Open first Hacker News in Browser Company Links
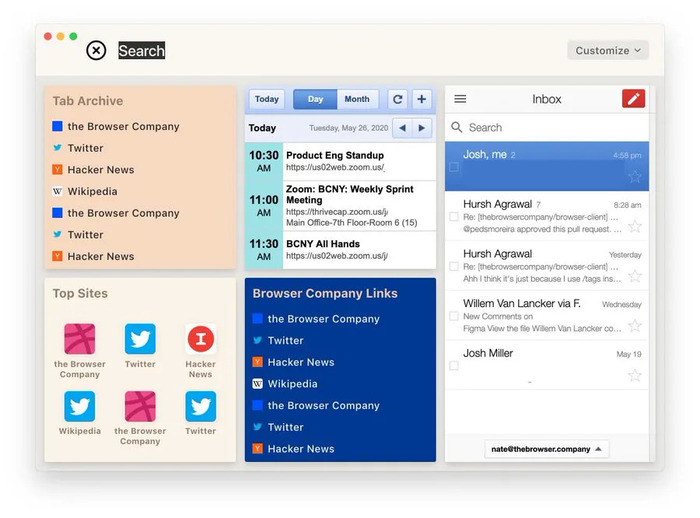The image size is (700, 518). pos(293,362)
